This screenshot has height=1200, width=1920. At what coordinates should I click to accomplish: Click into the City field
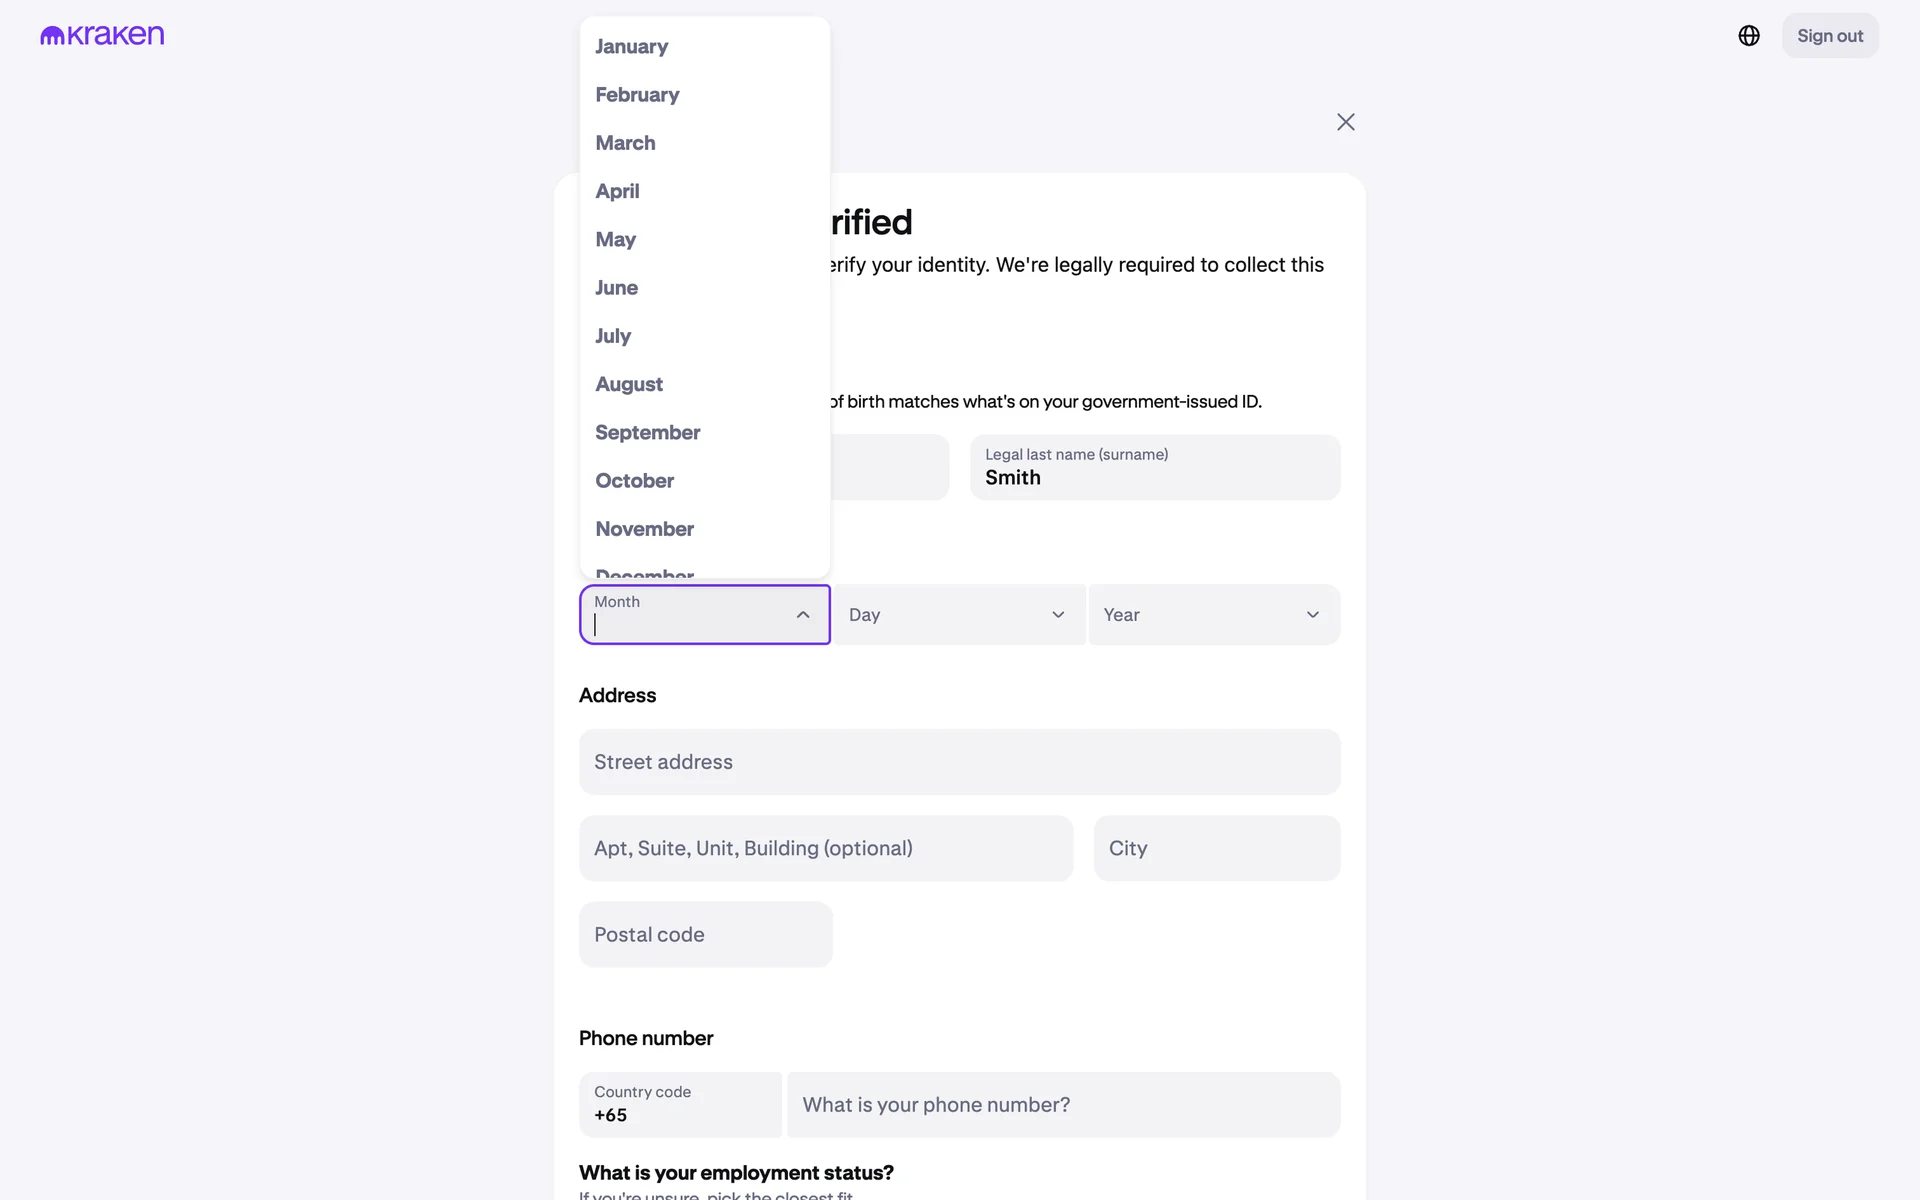pos(1216,848)
